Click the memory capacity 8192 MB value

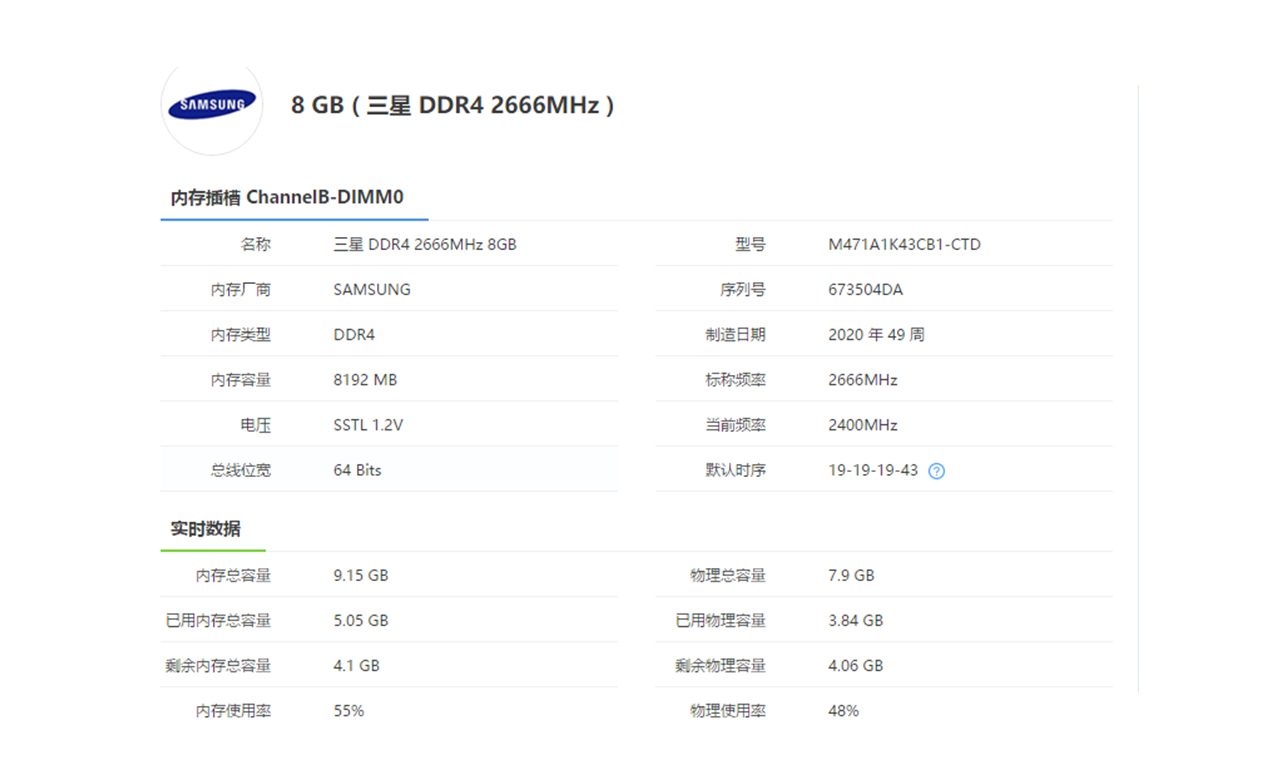[x=365, y=380]
